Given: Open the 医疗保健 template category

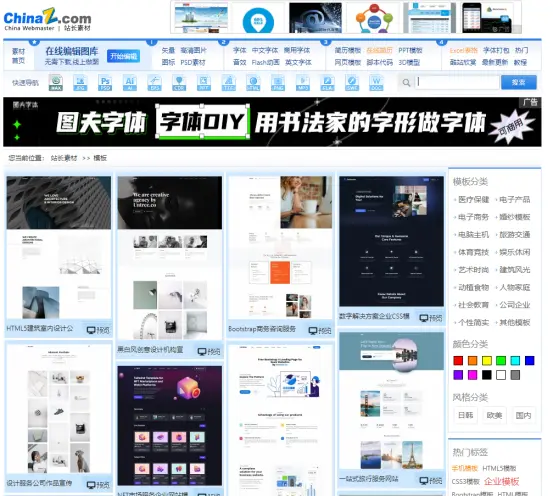Looking at the screenshot, I should (x=473, y=200).
